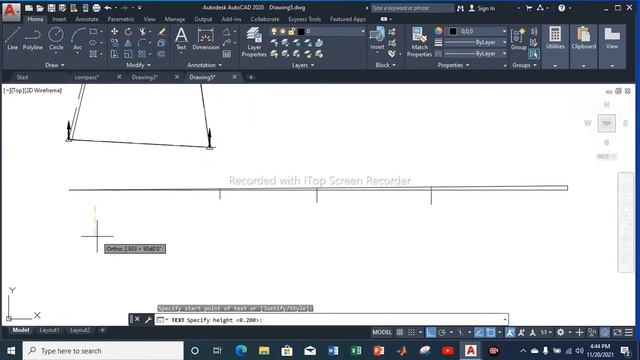
Task: Open a file using Quick Access toolbar
Action: pyautogui.click(x=40, y=8)
